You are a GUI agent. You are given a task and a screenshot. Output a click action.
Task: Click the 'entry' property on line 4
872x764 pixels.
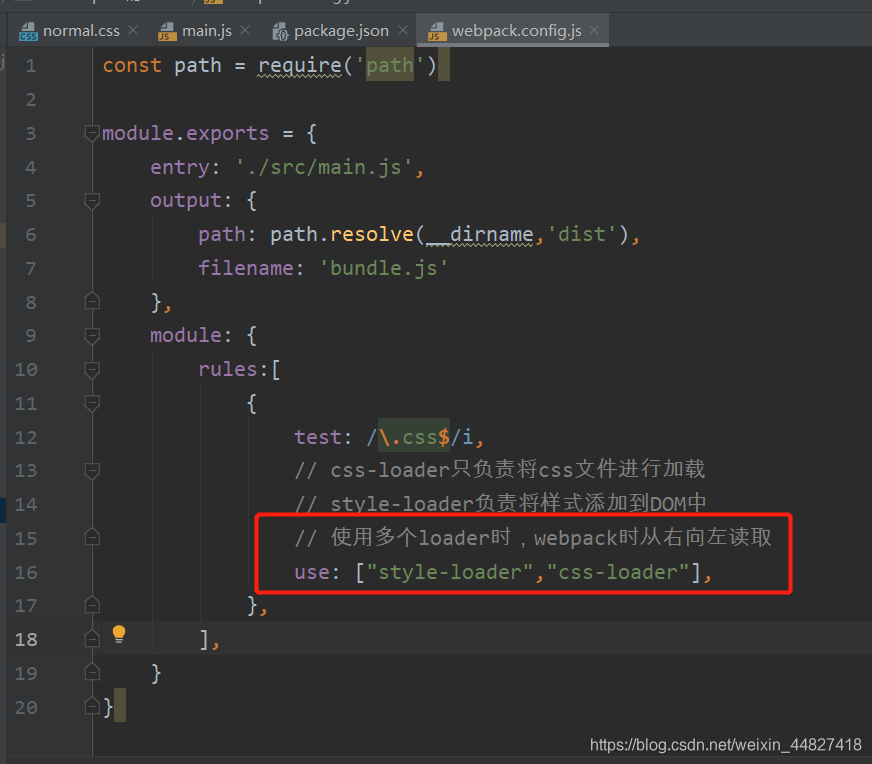tap(180, 167)
